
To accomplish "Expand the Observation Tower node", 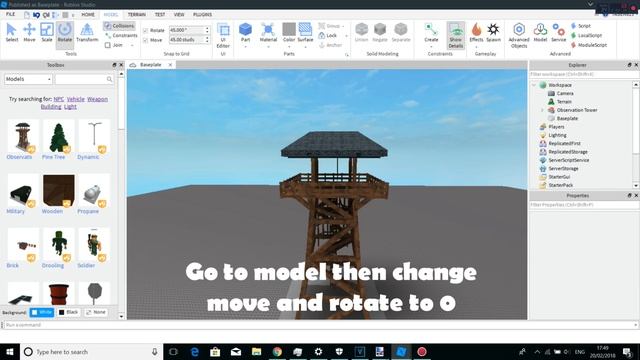I will [542, 110].
